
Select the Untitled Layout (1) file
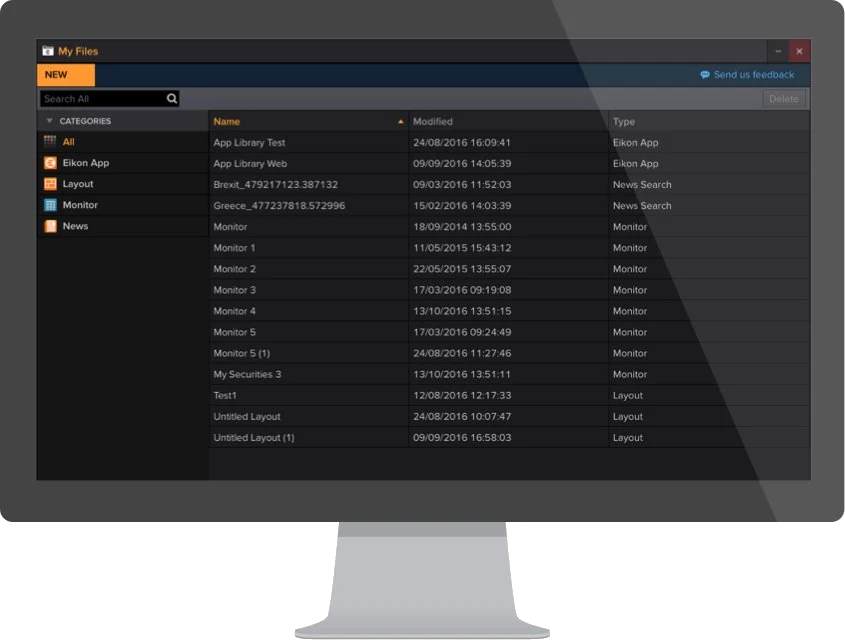254,437
